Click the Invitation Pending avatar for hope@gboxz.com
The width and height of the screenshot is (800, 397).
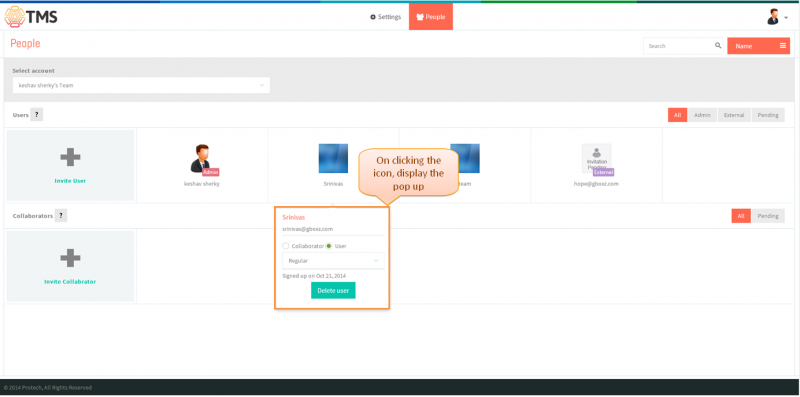596,158
